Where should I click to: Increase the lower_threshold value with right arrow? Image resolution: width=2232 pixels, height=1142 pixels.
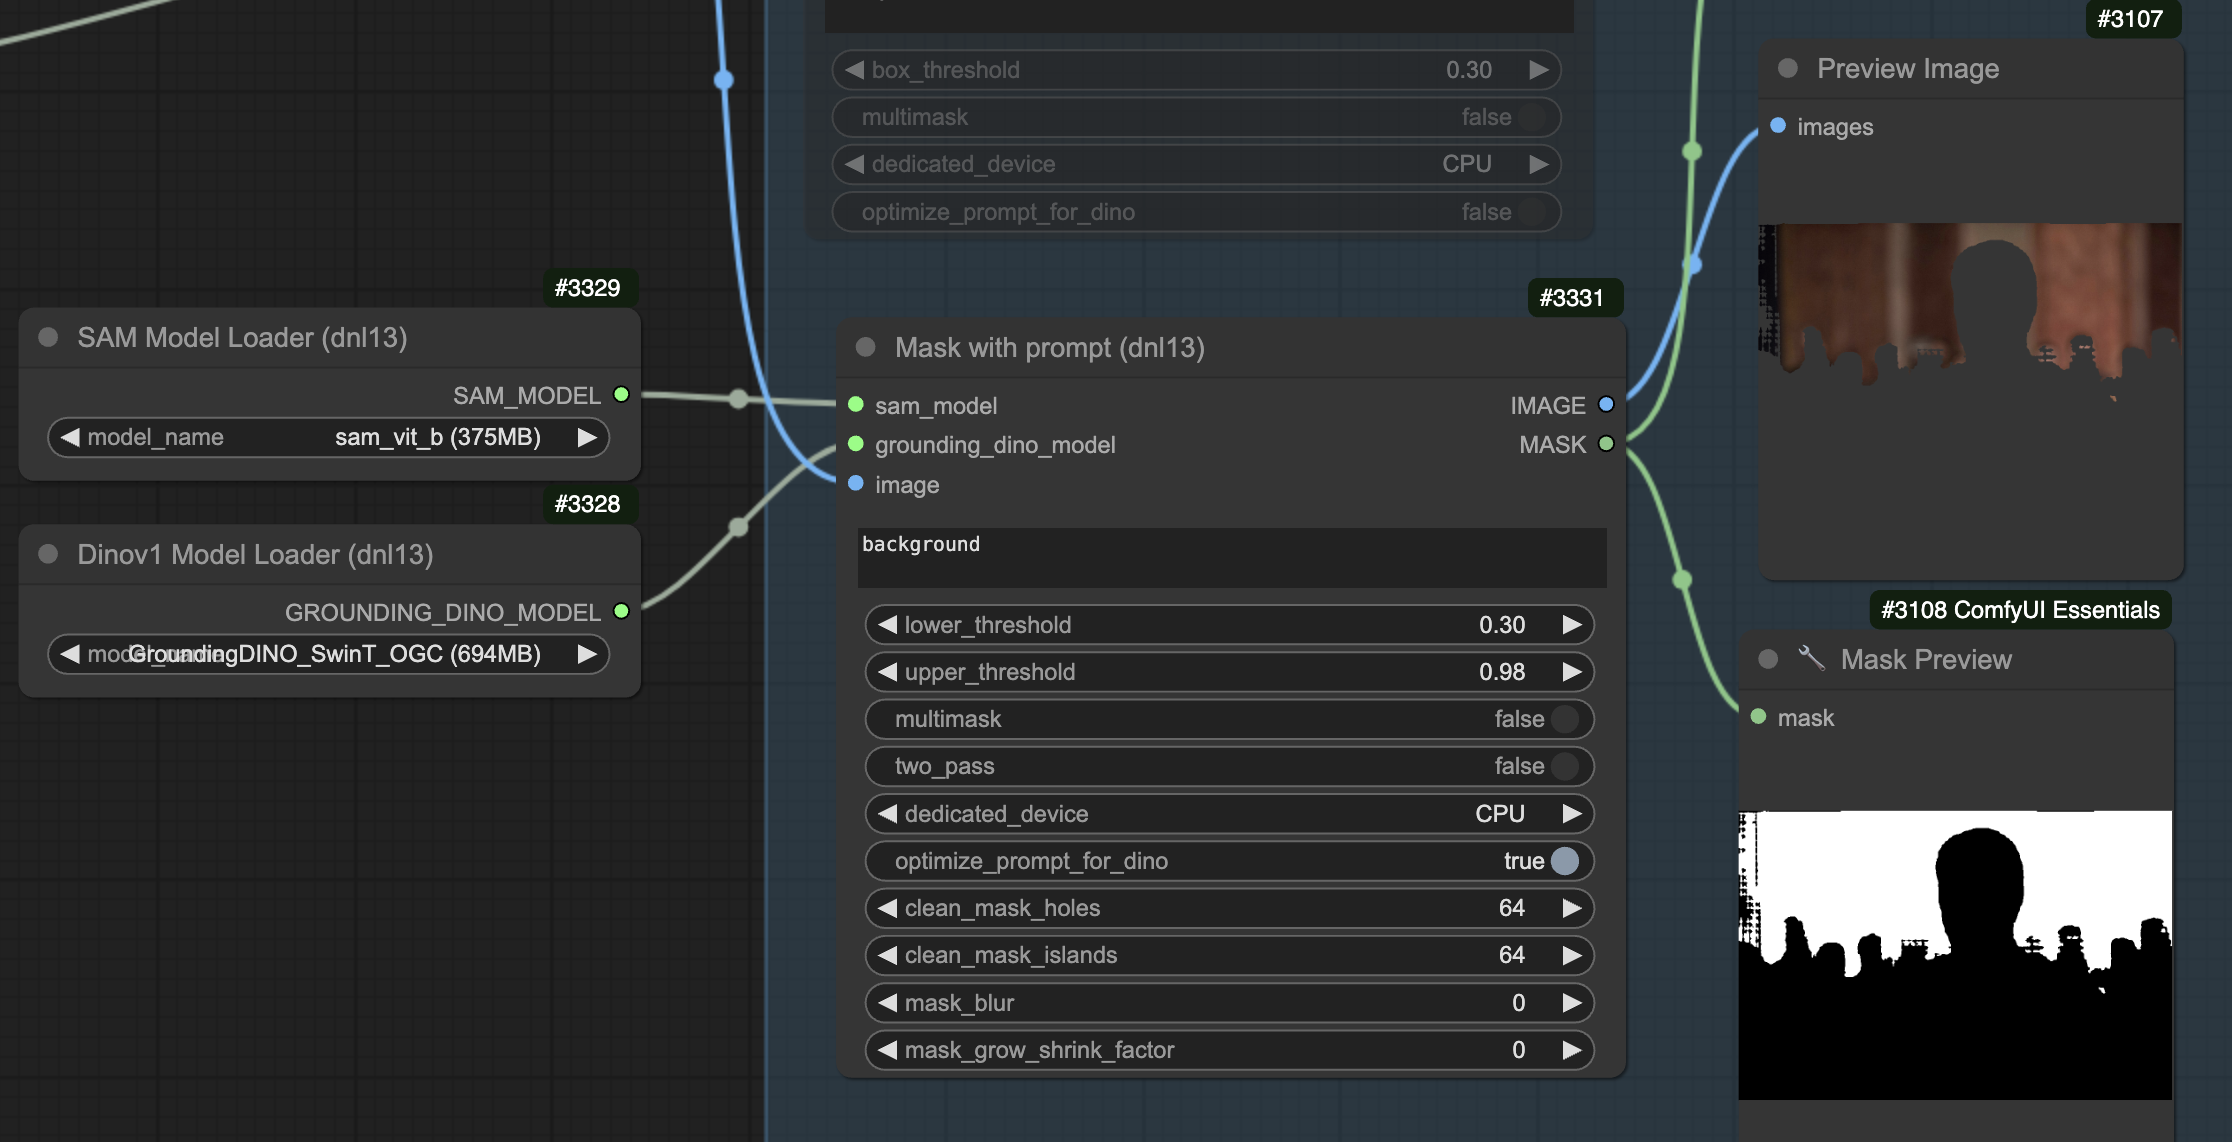point(1572,625)
